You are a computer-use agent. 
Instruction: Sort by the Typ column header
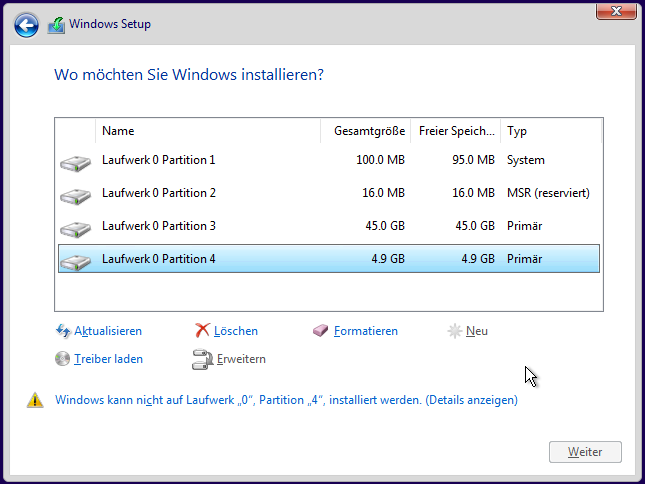pyautogui.click(x=551, y=131)
